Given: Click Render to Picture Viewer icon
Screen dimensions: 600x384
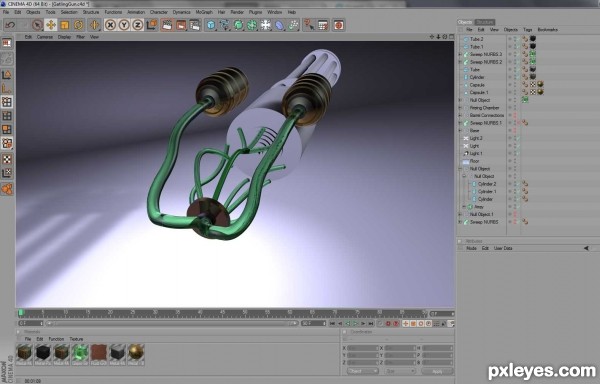Looking at the screenshot, I should (181, 25).
